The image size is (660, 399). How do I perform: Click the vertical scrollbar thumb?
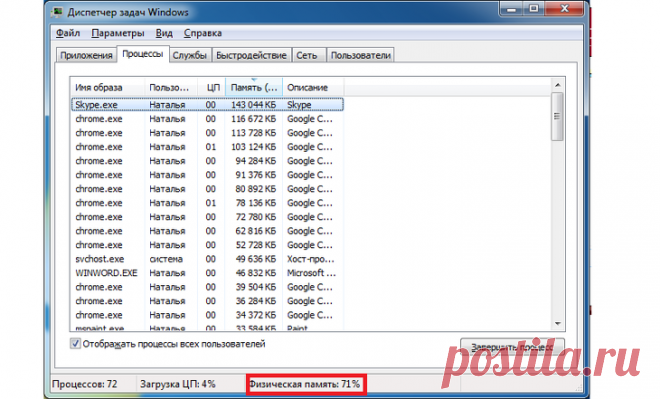coord(558,117)
